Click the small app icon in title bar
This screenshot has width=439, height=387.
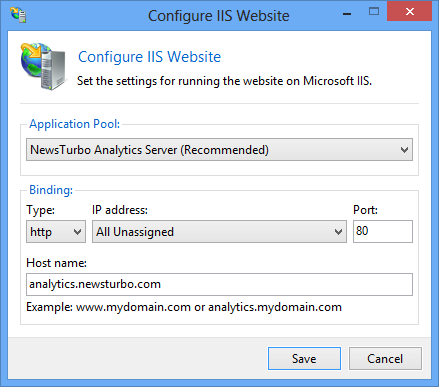(18, 15)
